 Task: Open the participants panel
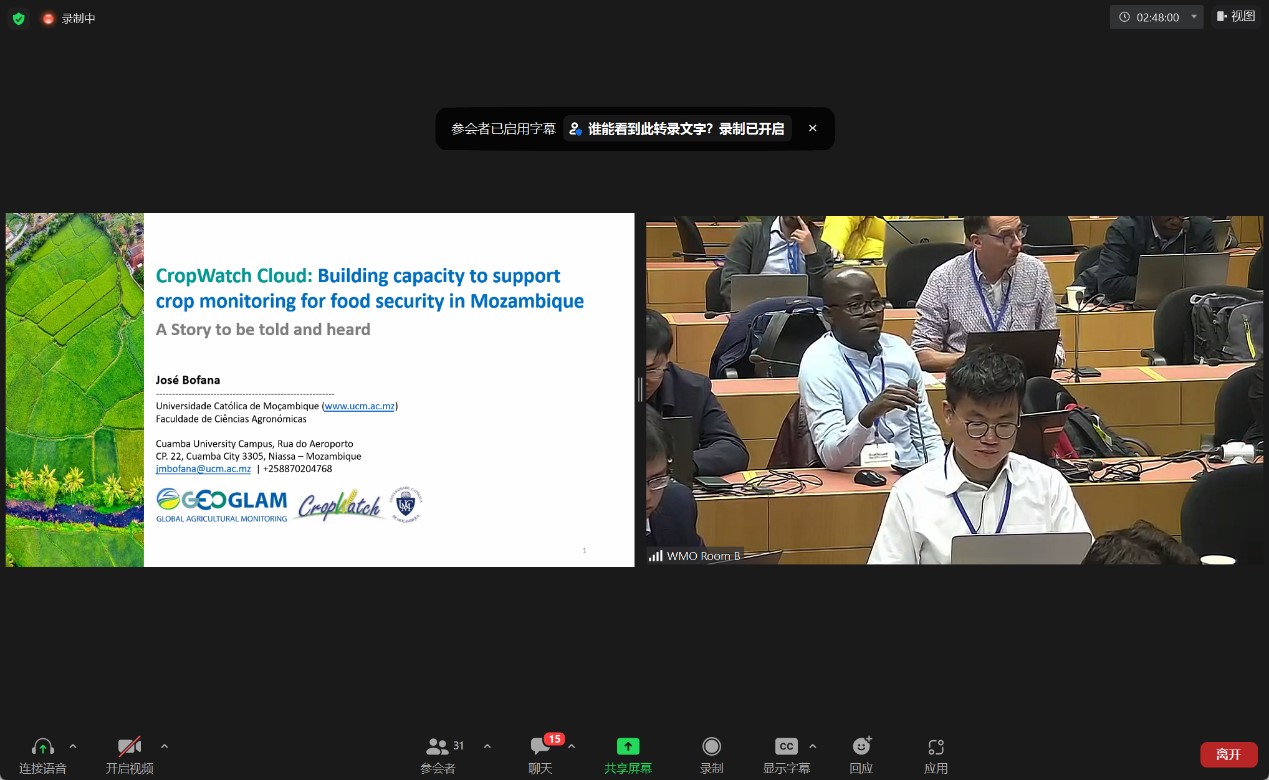[x=438, y=754]
